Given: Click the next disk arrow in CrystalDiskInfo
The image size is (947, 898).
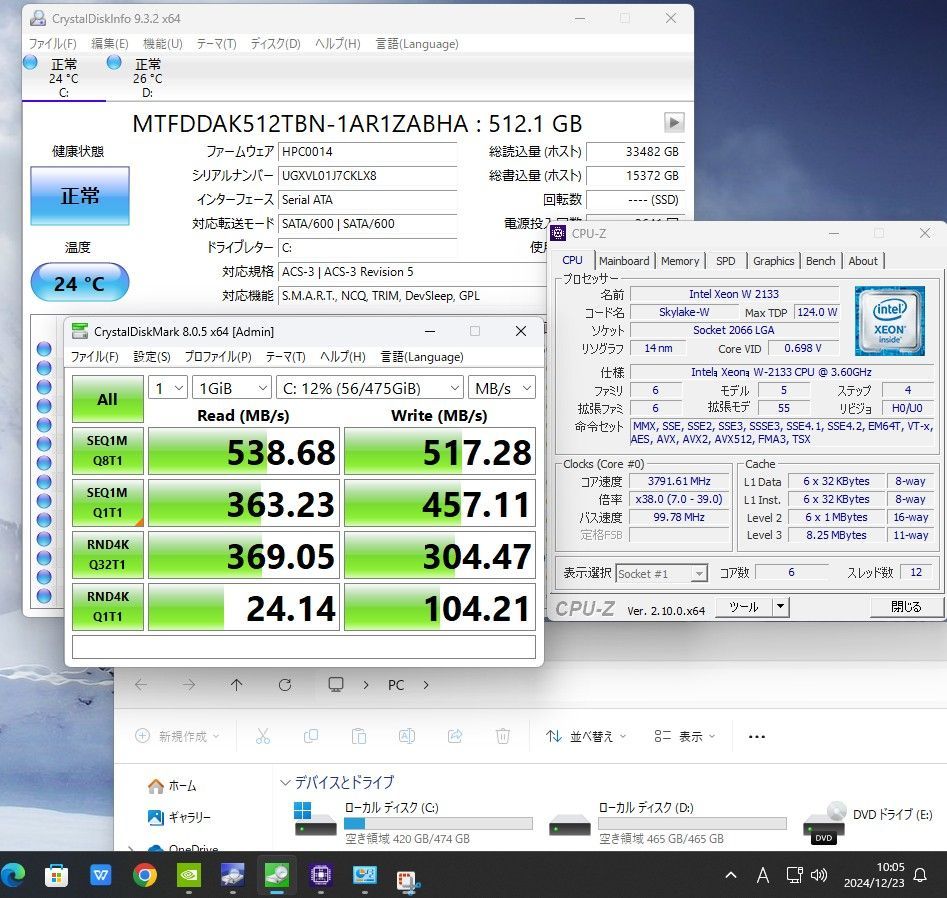Looking at the screenshot, I should coord(673,123).
